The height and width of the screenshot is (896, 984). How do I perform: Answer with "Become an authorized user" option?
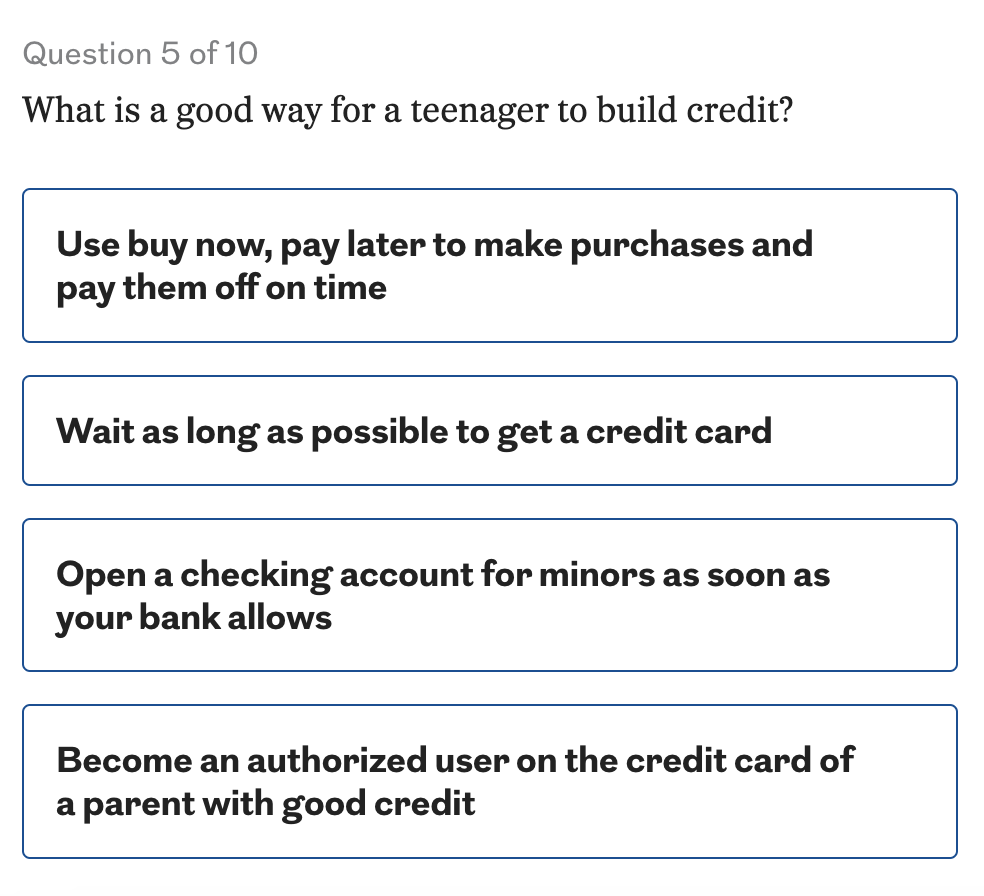point(489,781)
